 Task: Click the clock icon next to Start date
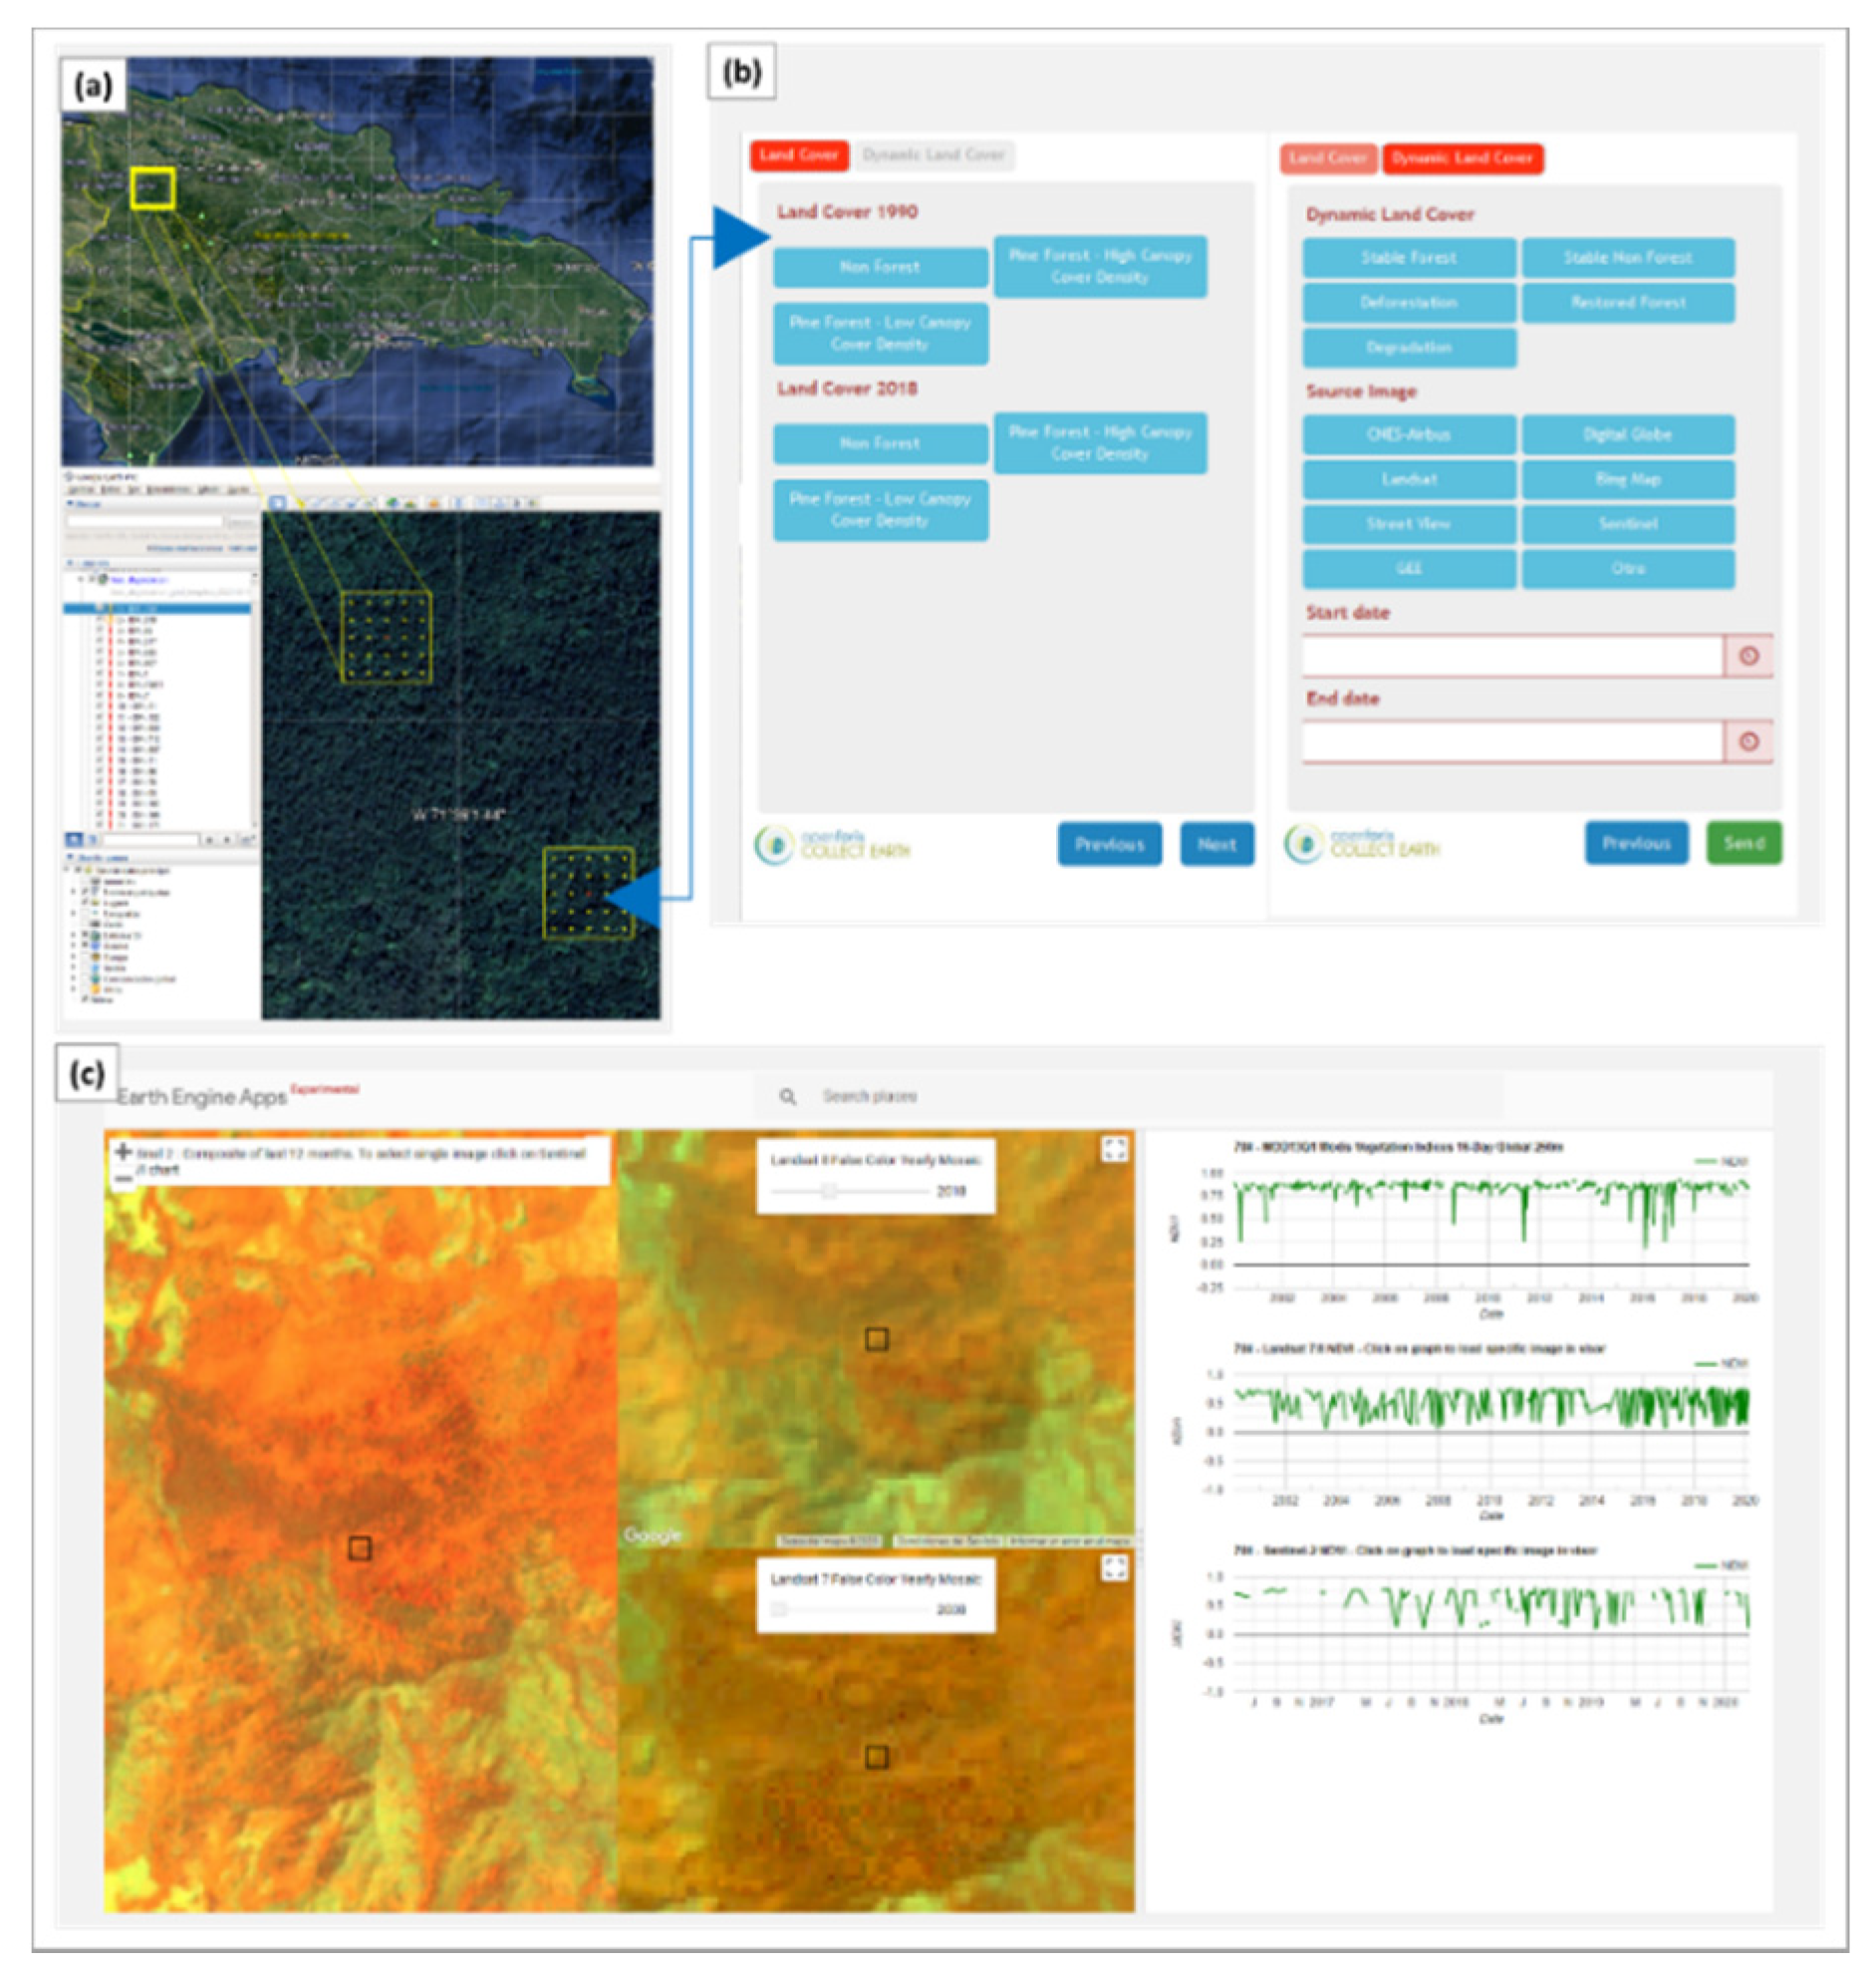coord(1752,655)
